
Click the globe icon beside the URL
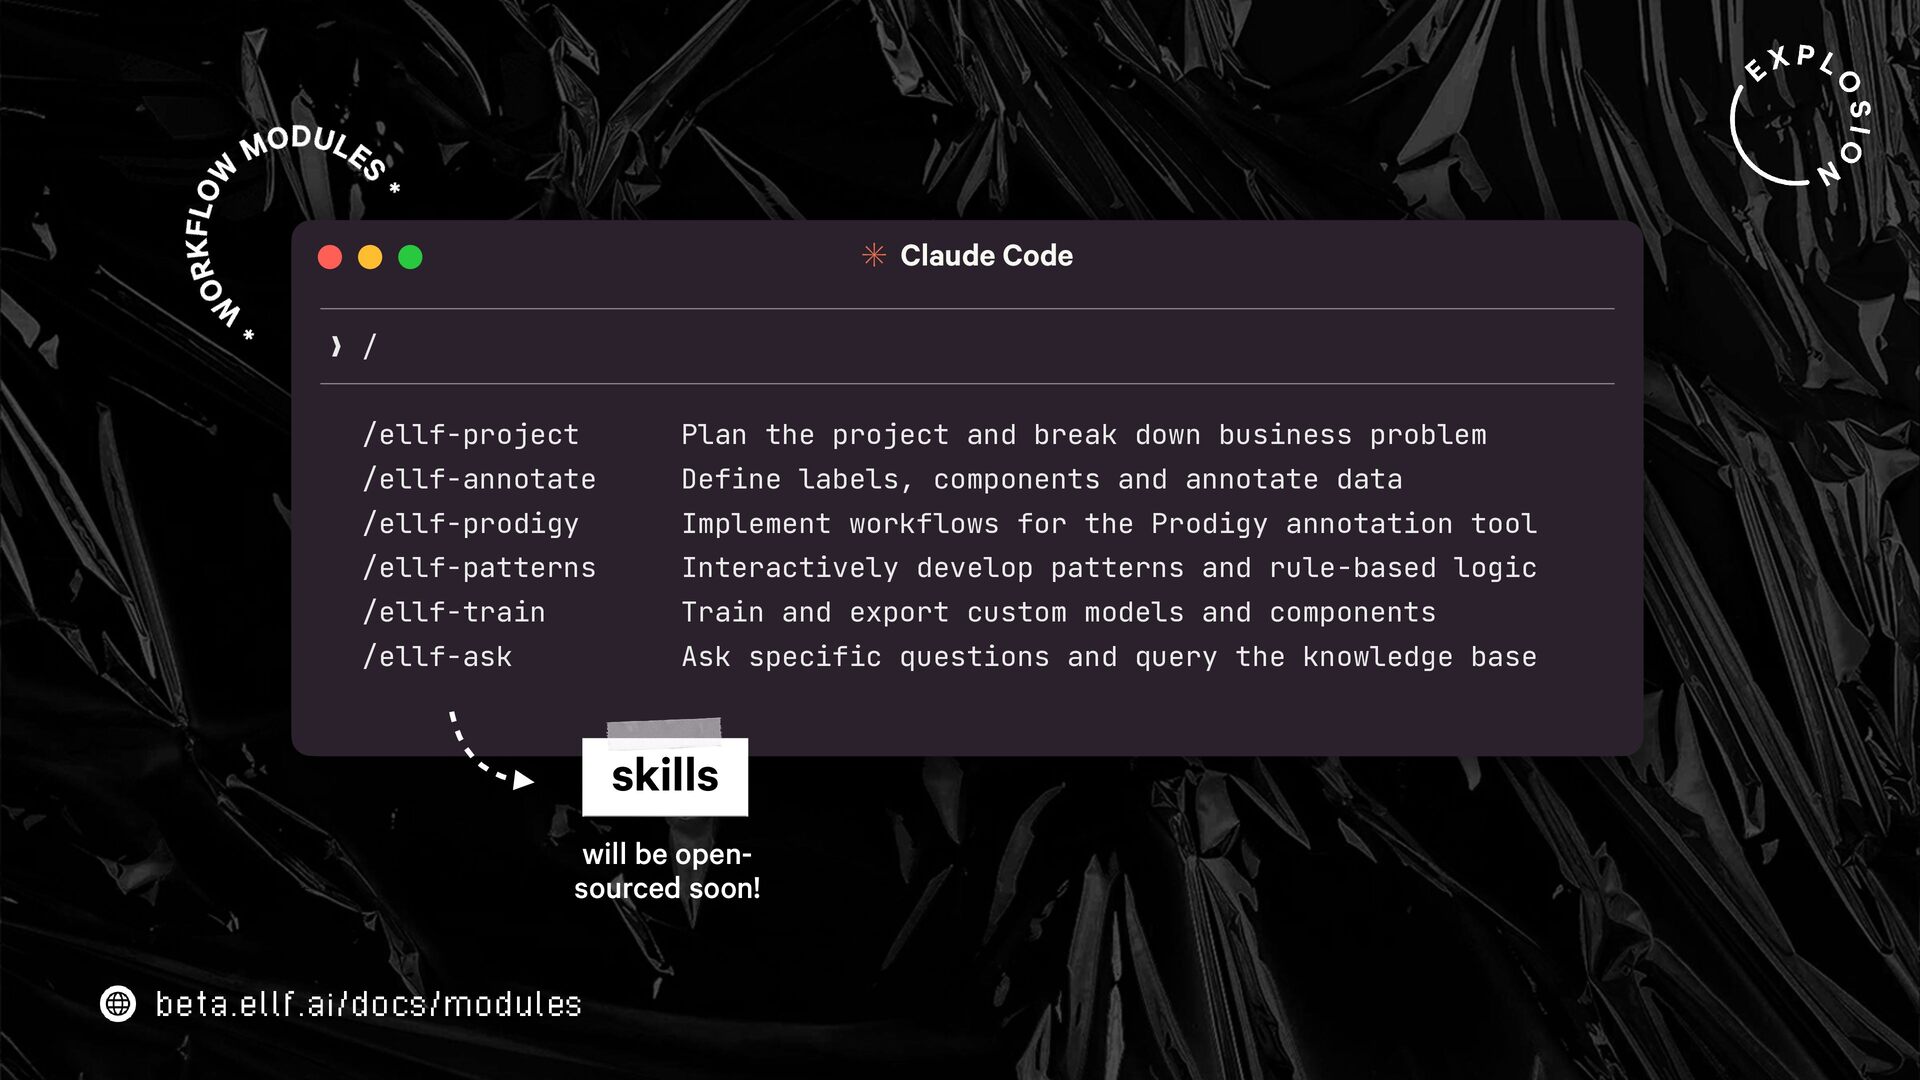click(118, 1003)
